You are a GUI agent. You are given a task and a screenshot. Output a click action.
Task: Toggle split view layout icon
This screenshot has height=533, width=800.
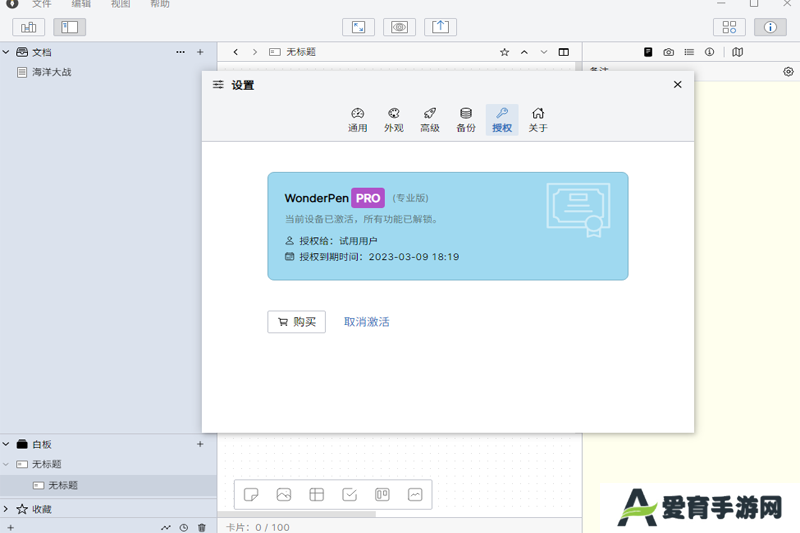[564, 52]
